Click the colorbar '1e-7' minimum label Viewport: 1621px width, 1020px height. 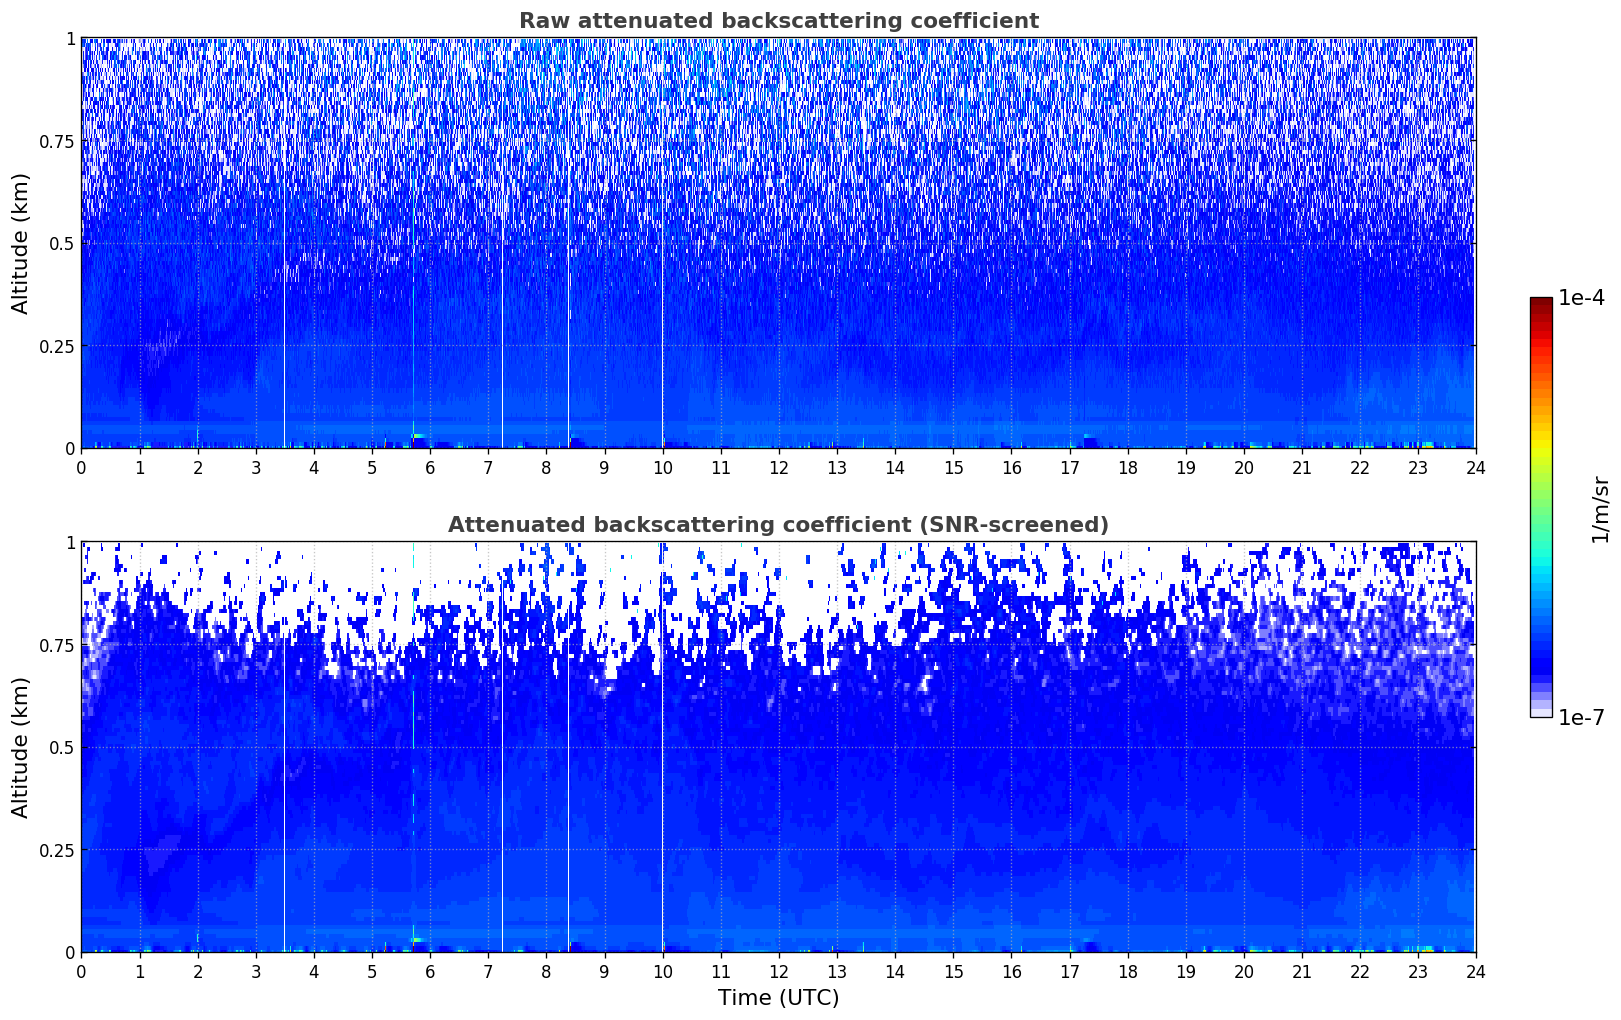coord(1581,717)
